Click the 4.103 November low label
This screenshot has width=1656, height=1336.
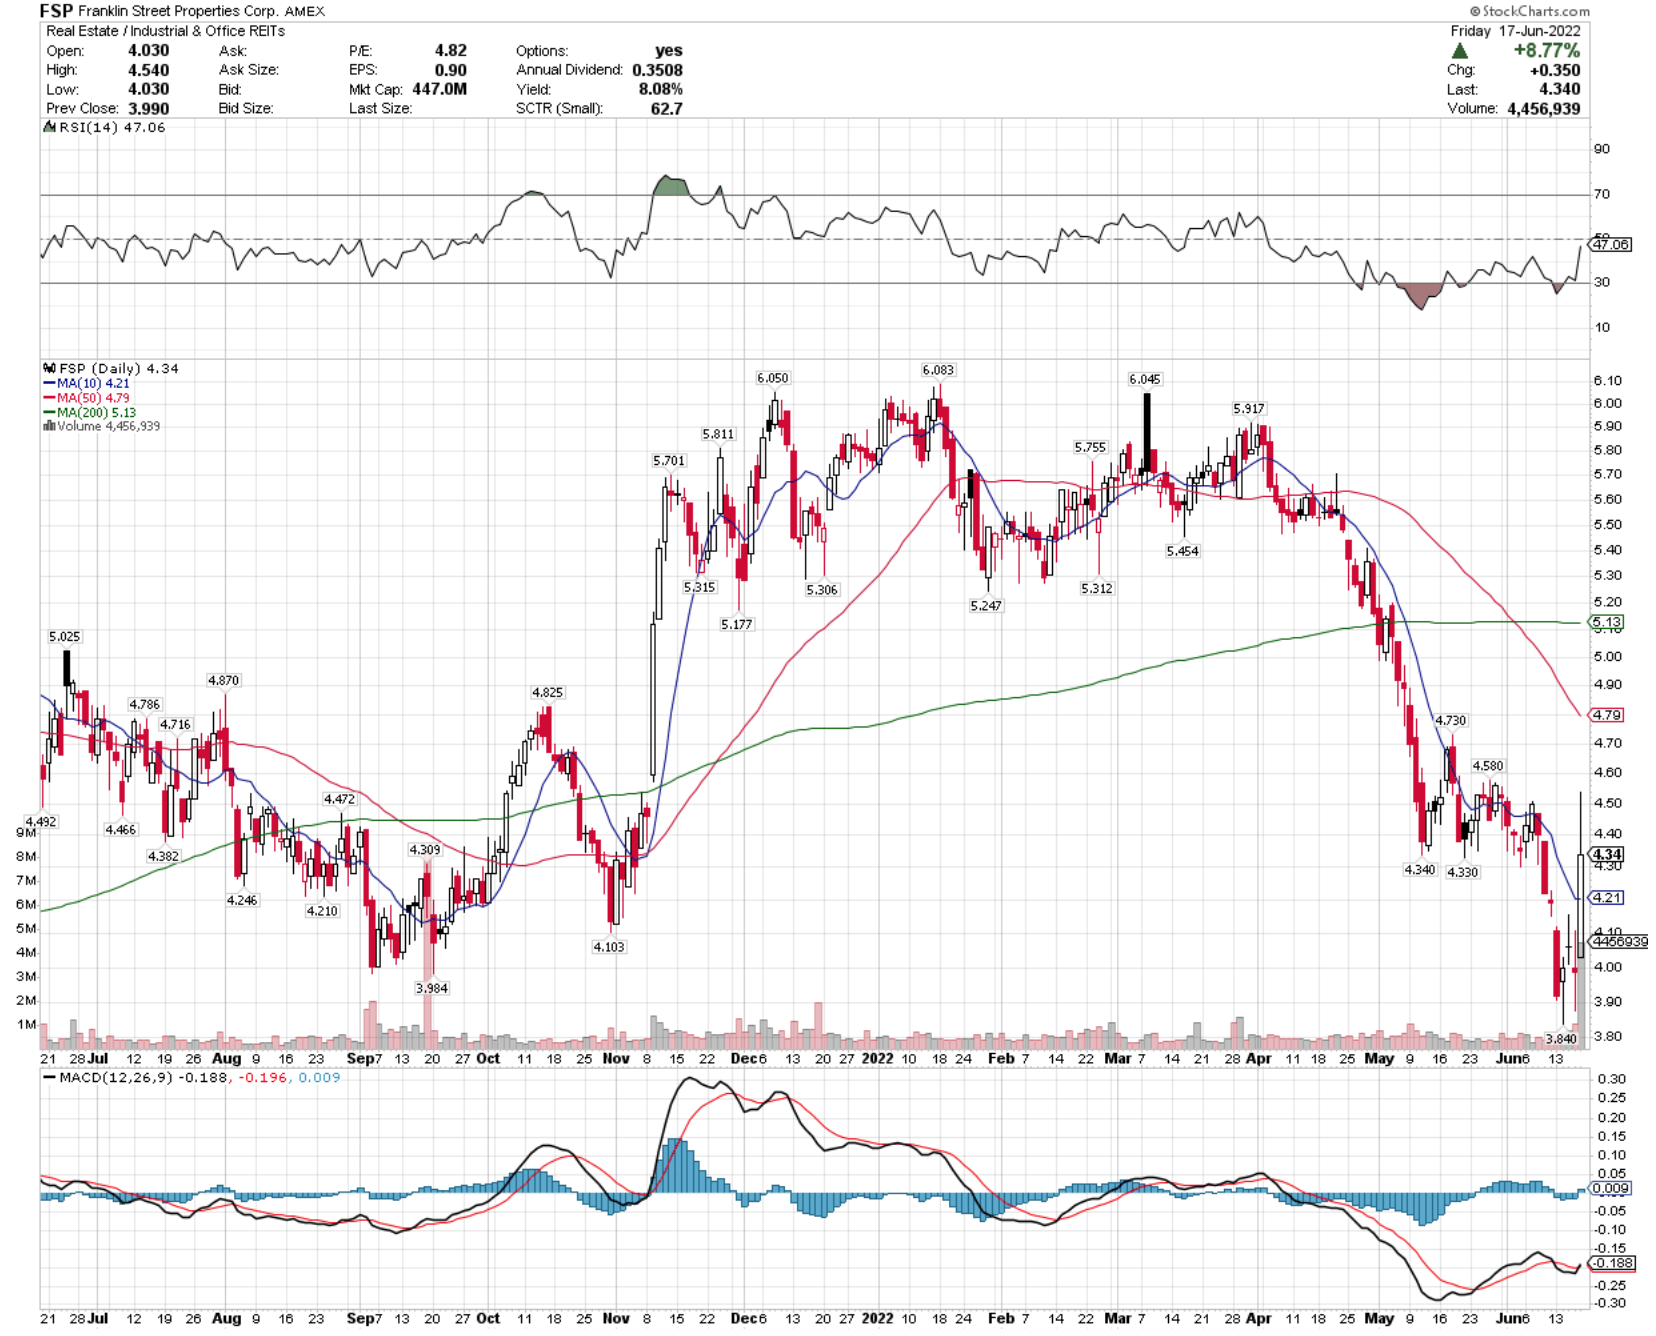point(609,947)
